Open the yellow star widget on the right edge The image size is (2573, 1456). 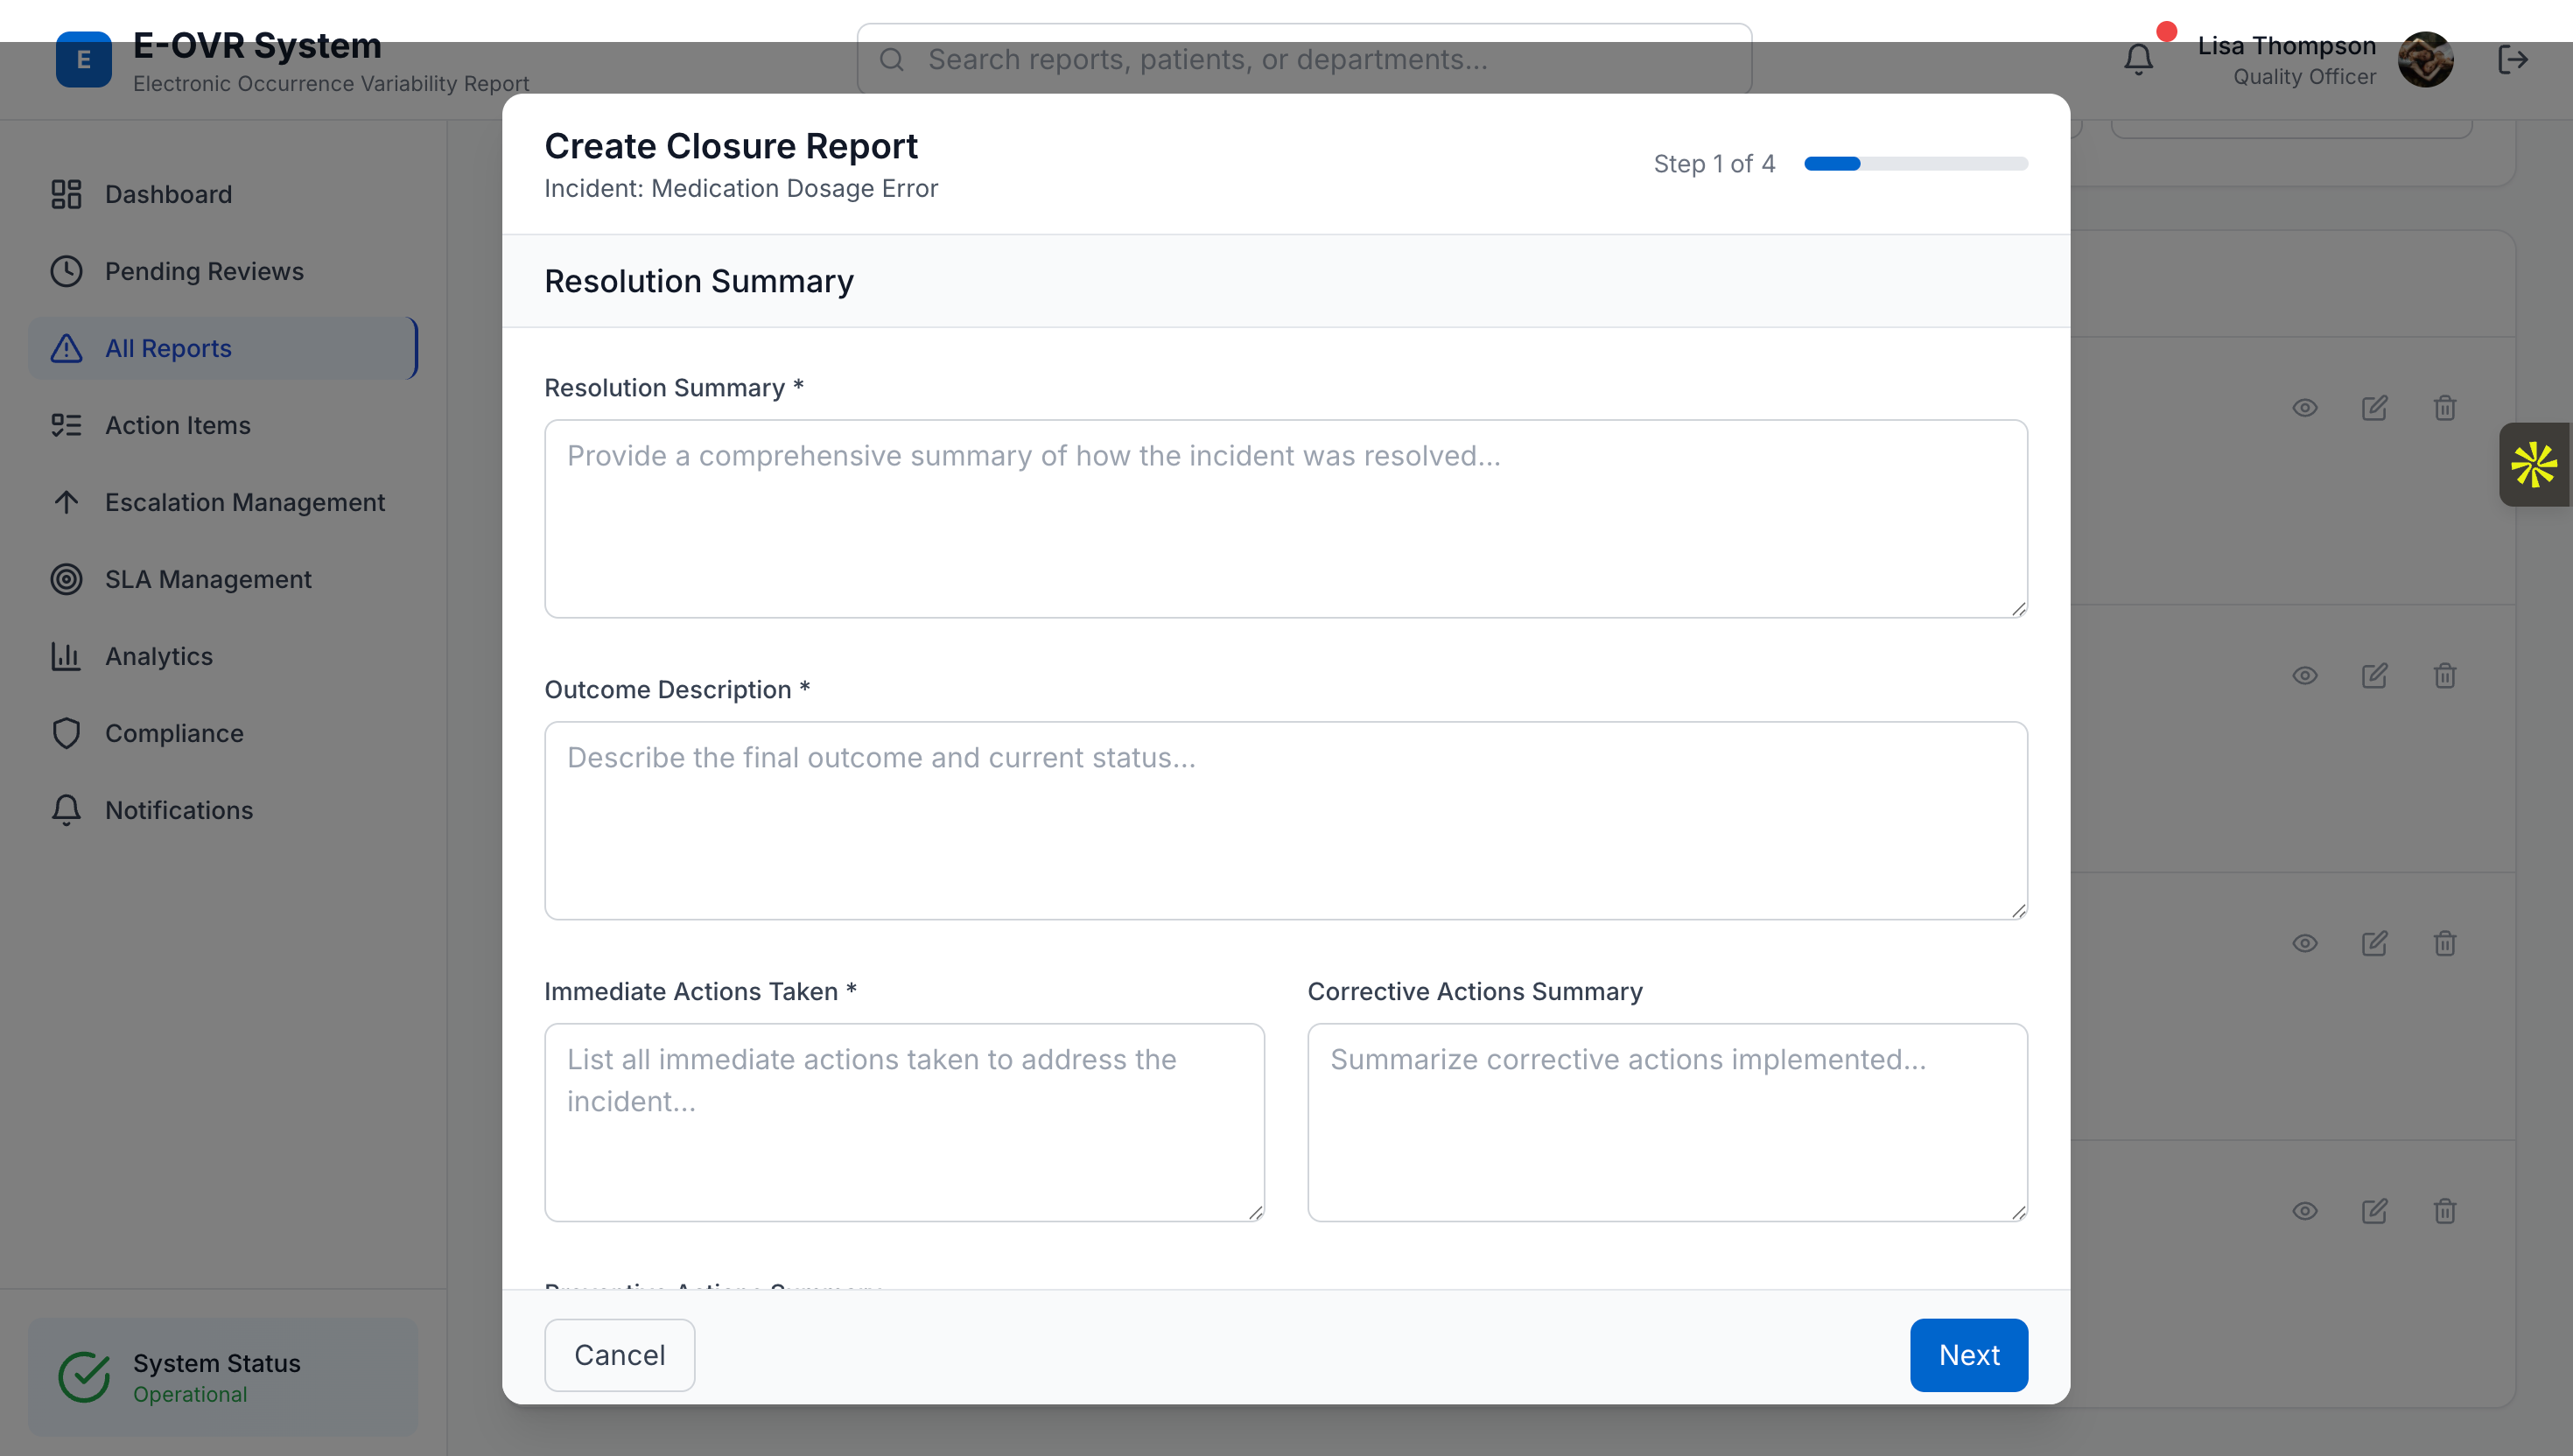pos(2533,465)
